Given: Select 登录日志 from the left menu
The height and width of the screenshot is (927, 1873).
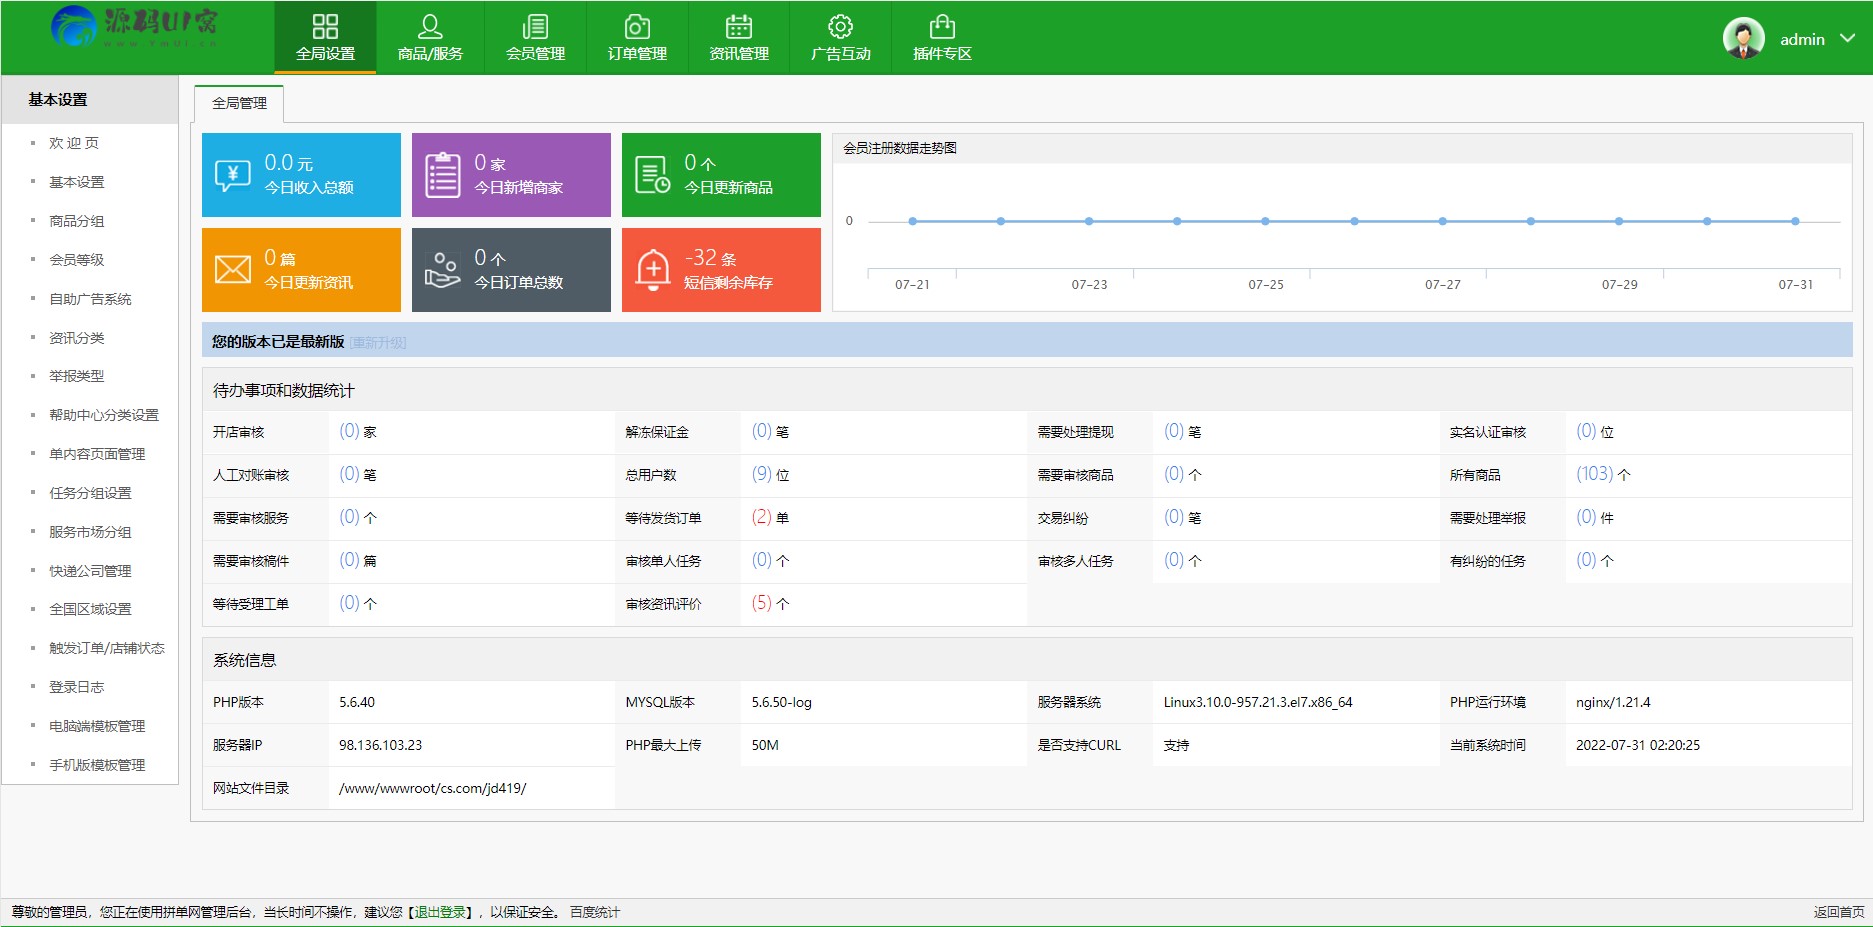Looking at the screenshot, I should click(x=77, y=687).
